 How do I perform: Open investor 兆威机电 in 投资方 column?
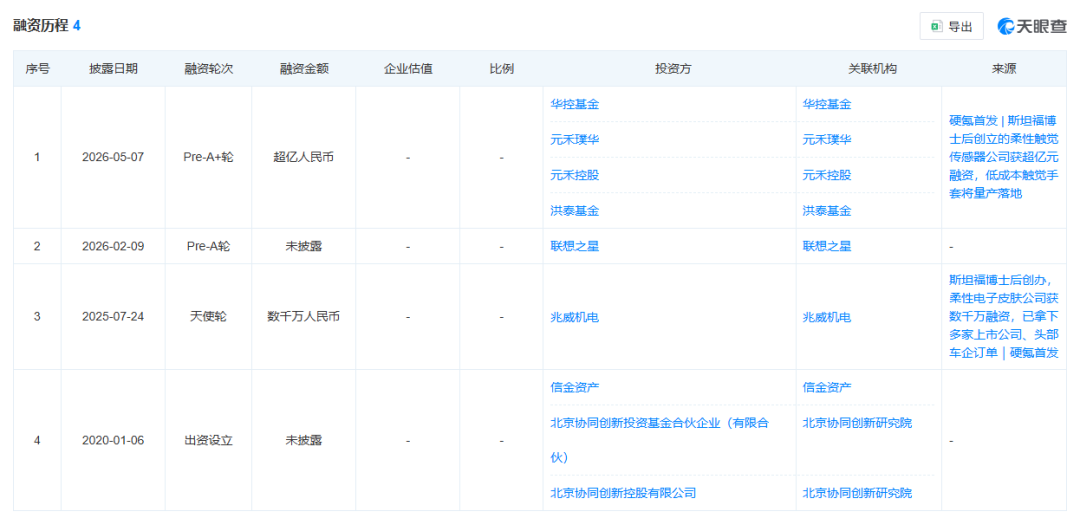(575, 317)
